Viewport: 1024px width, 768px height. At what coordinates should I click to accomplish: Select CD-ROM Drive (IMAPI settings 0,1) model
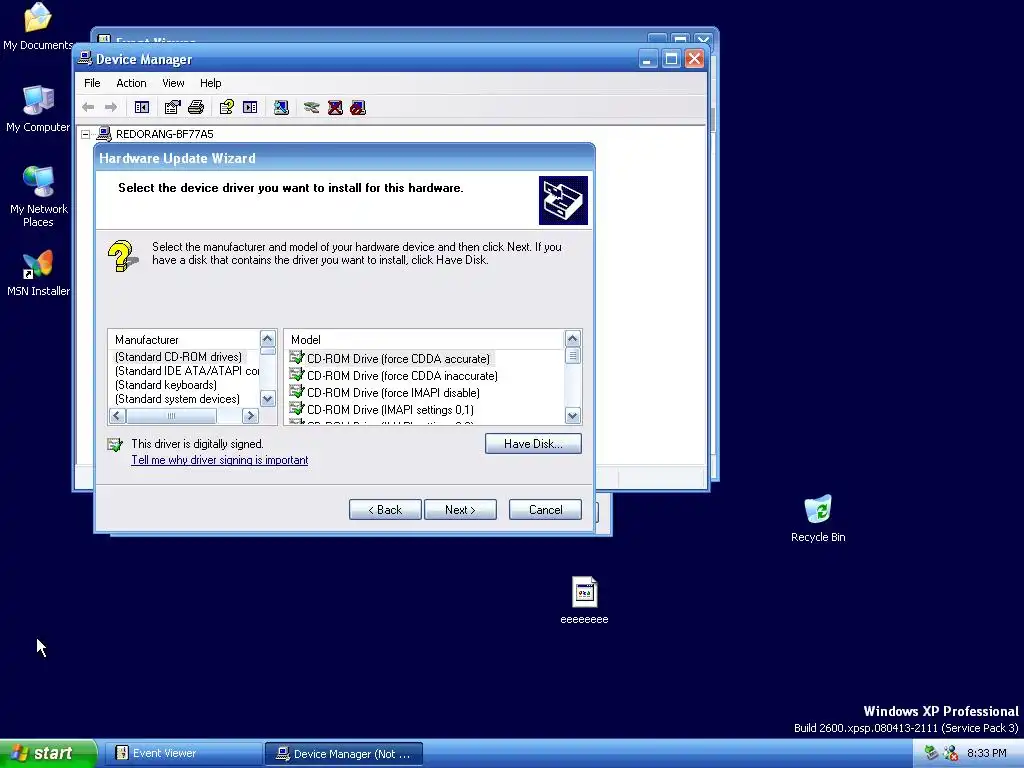(390, 409)
